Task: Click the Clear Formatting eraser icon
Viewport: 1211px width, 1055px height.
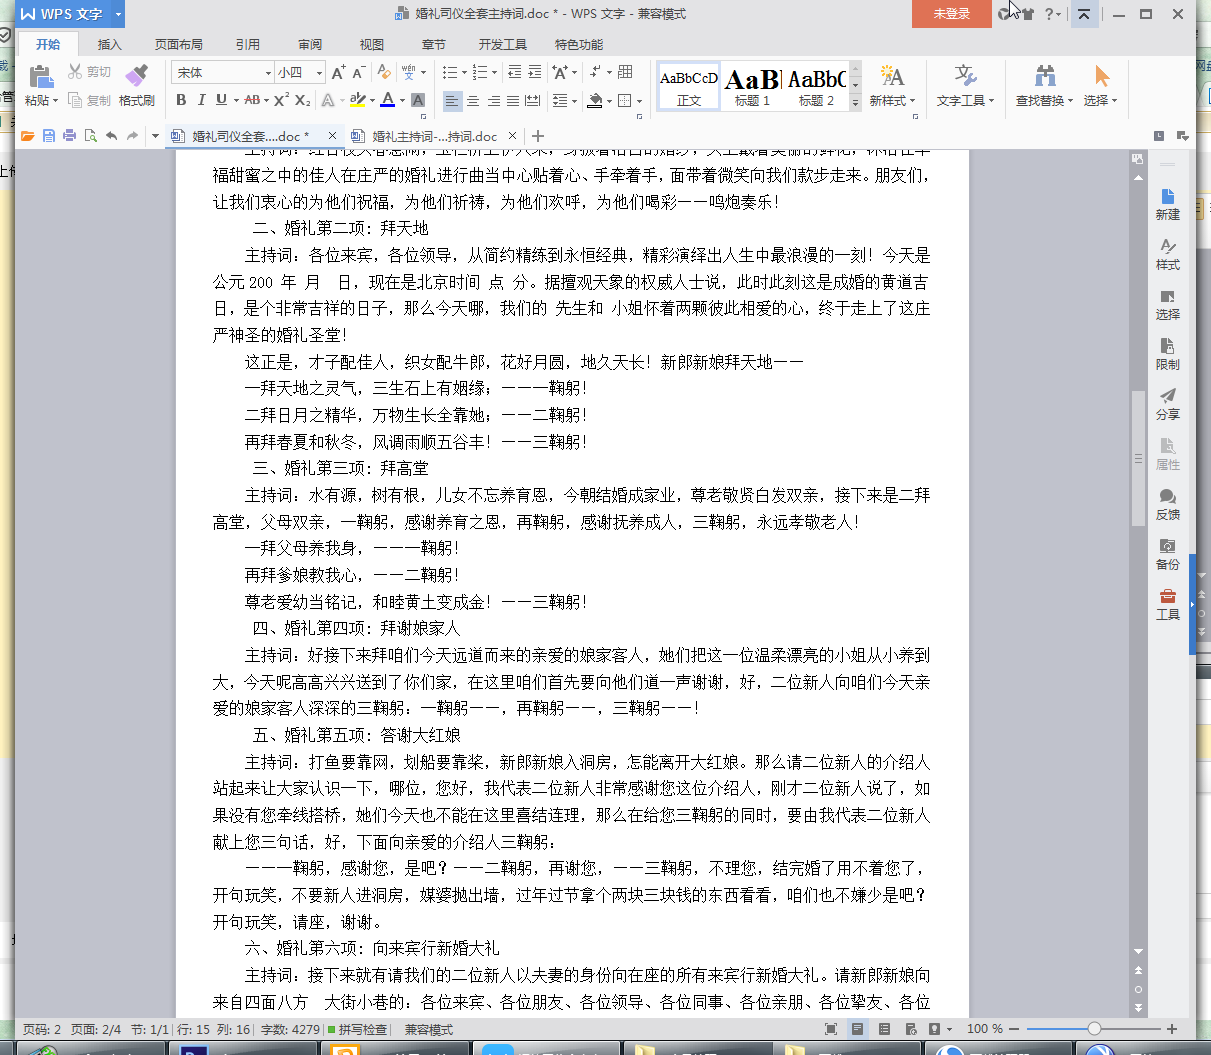Action: click(x=384, y=72)
